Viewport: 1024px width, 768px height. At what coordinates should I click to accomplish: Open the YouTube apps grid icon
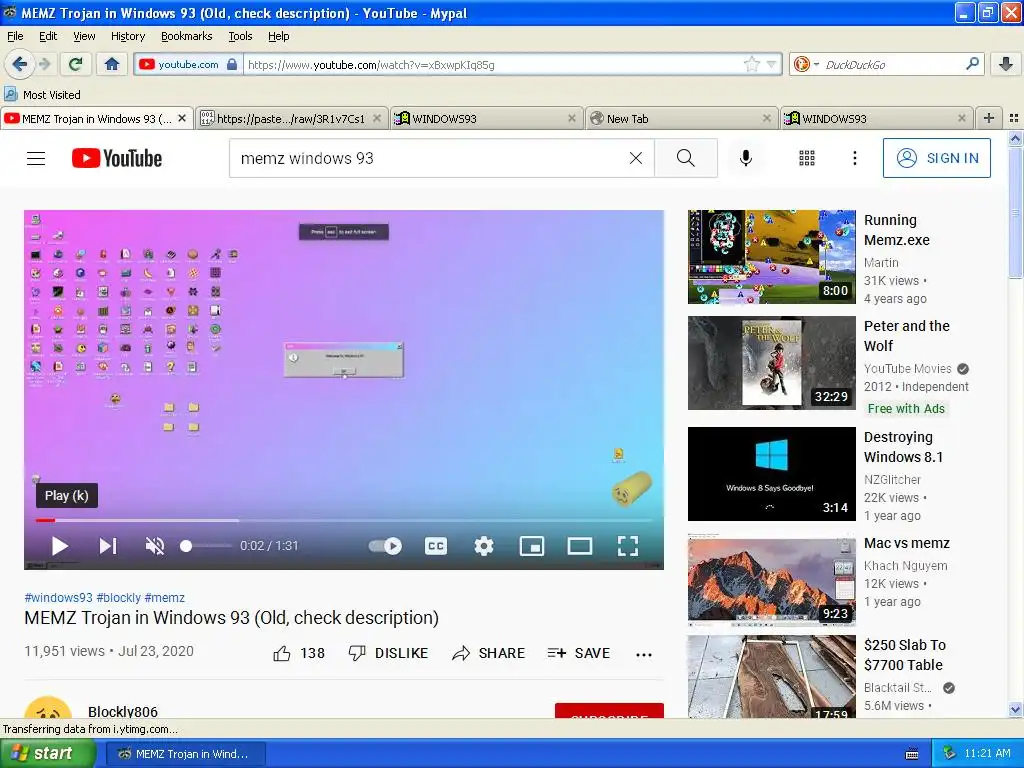click(807, 158)
